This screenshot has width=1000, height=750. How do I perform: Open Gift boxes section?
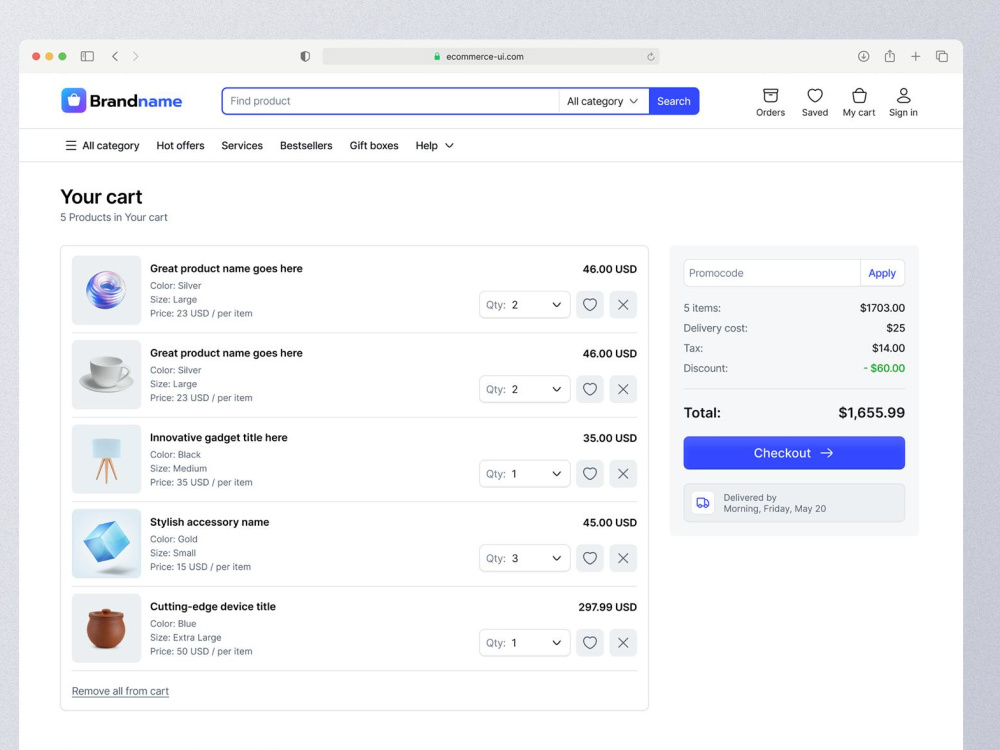click(x=374, y=145)
